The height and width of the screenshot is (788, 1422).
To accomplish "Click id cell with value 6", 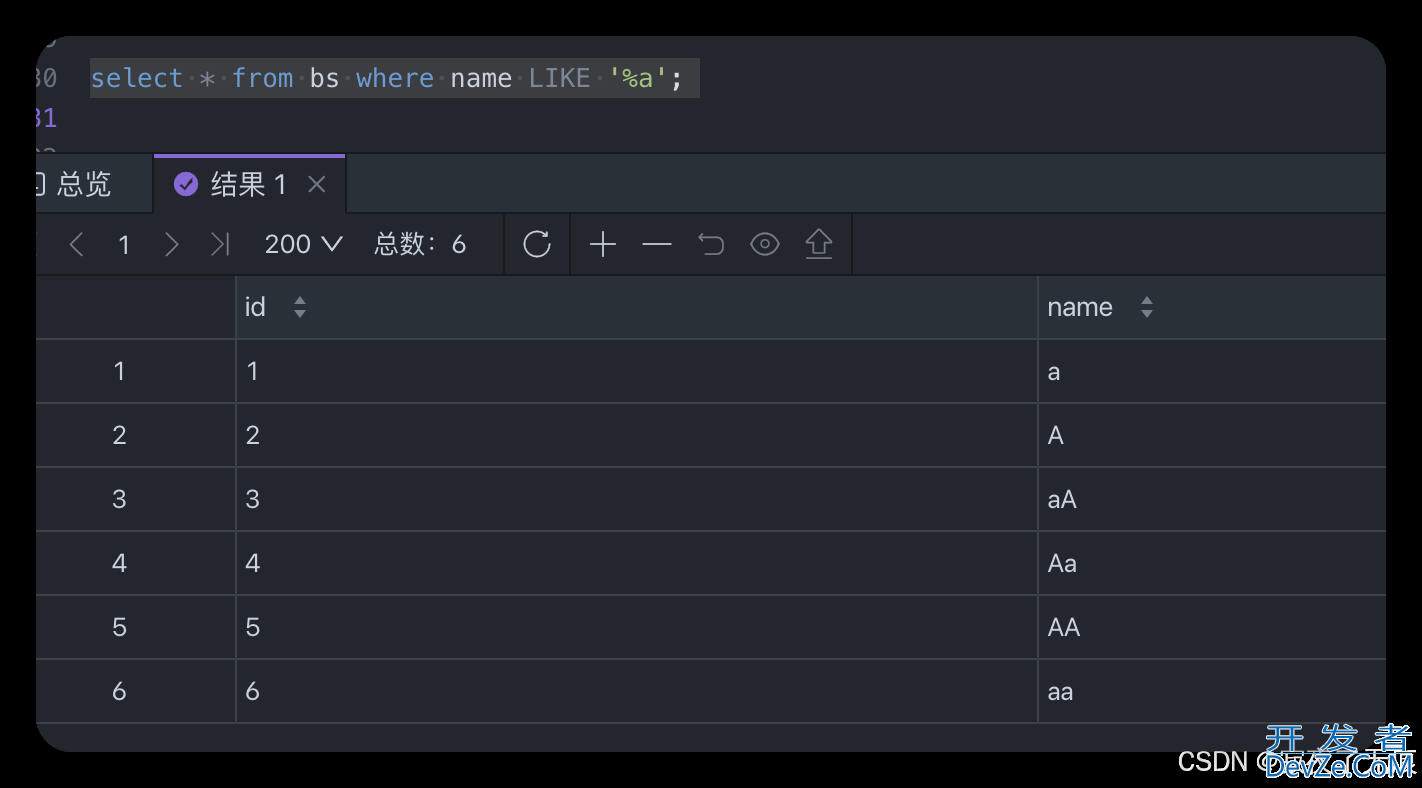I will click(x=636, y=691).
